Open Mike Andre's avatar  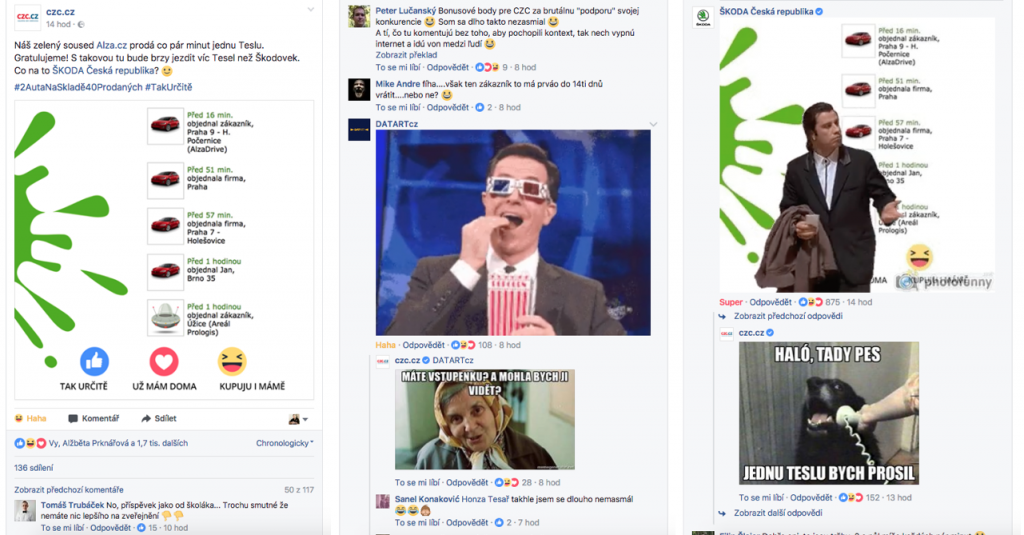[x=359, y=89]
